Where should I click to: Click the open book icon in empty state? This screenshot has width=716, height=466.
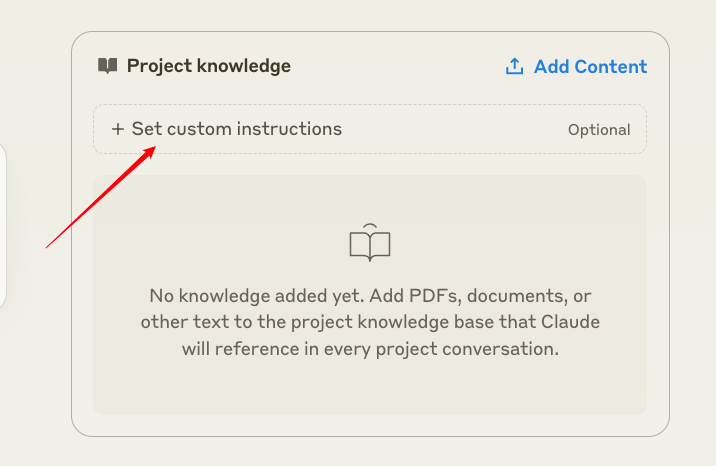pos(369,243)
